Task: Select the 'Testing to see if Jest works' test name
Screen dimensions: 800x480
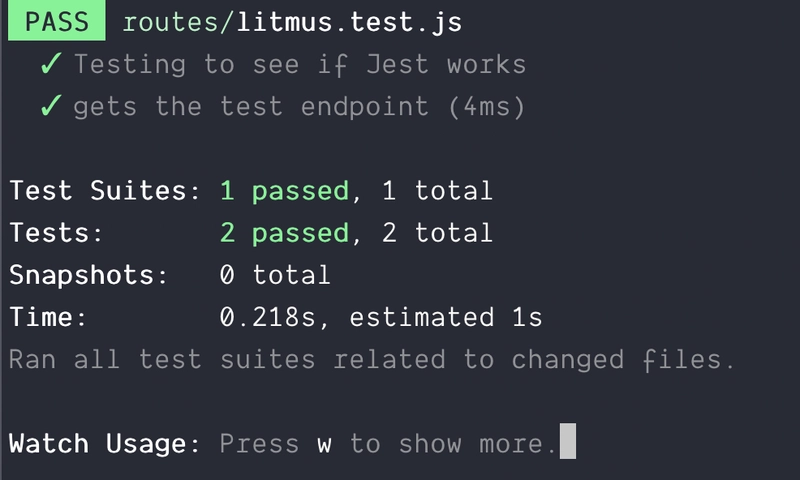Action: point(299,65)
